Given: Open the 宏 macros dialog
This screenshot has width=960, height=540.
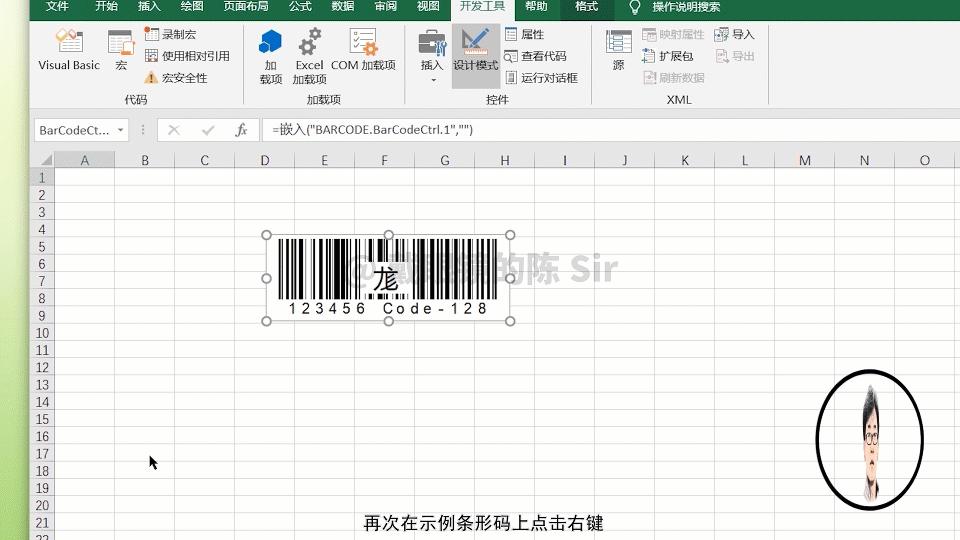Looking at the screenshot, I should coord(121,50).
